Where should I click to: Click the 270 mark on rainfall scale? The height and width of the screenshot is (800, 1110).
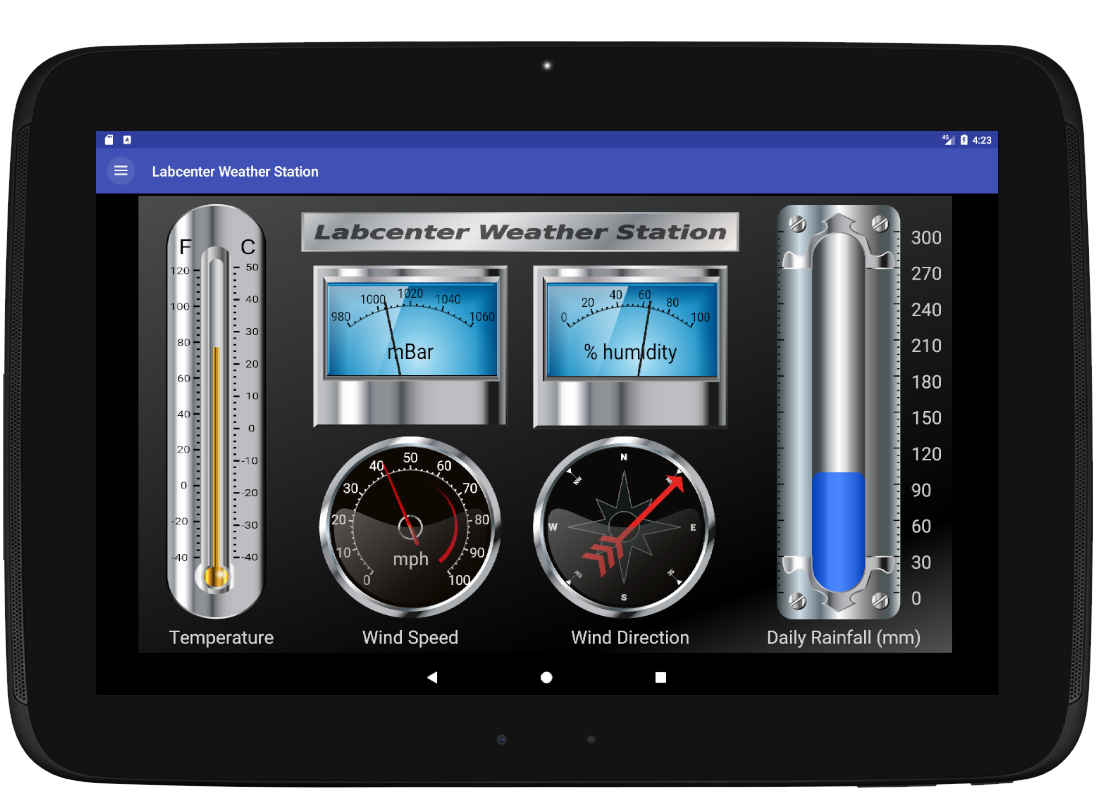926,274
